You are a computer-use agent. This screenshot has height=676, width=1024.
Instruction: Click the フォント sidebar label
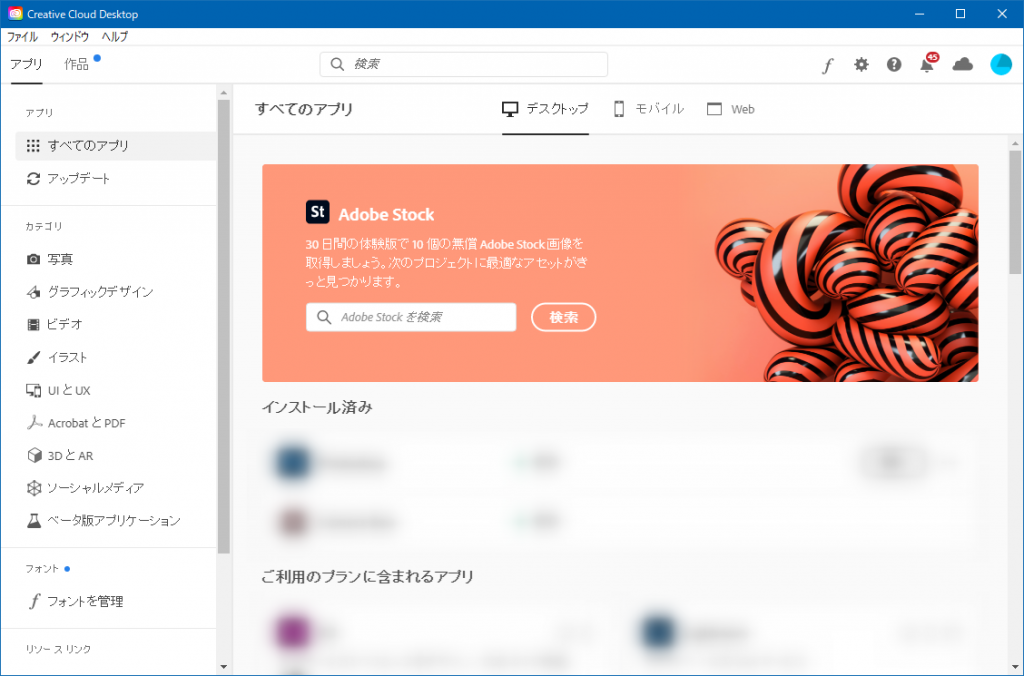coord(42,569)
